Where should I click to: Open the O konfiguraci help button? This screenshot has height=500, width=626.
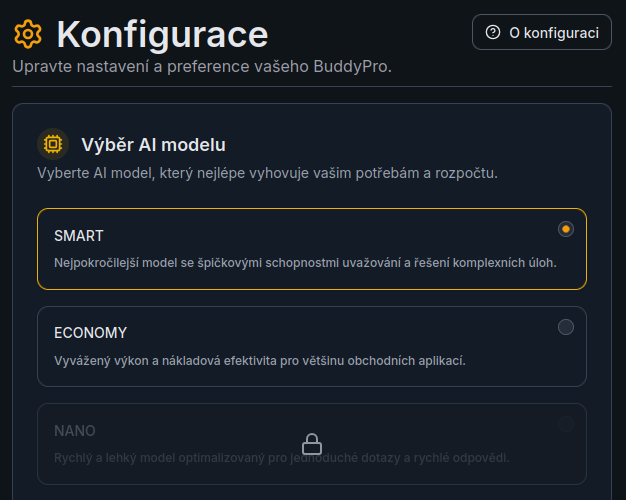point(542,32)
